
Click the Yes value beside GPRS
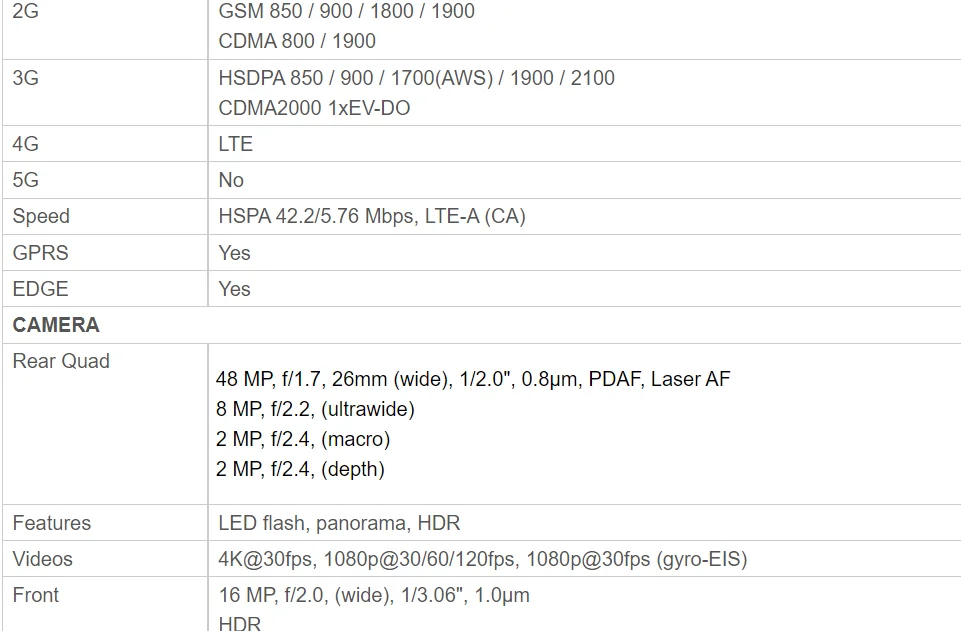[234, 252]
